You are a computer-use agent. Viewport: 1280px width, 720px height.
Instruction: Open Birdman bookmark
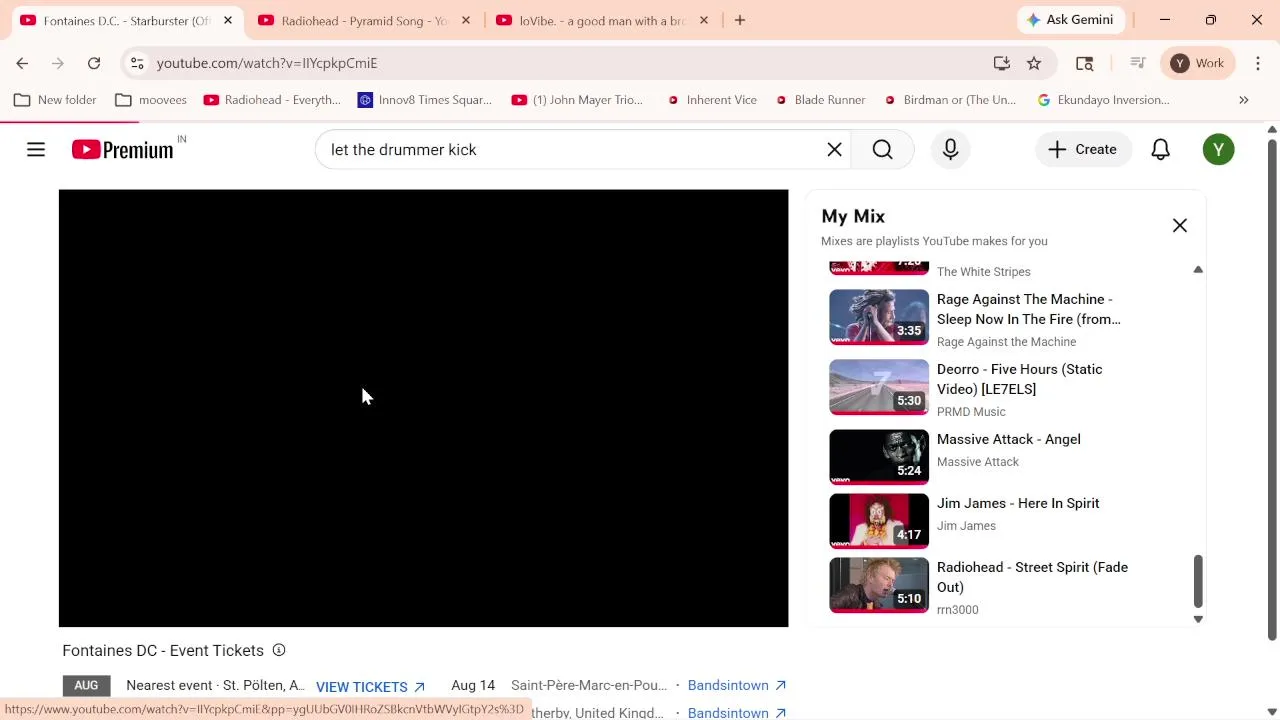tap(950, 100)
